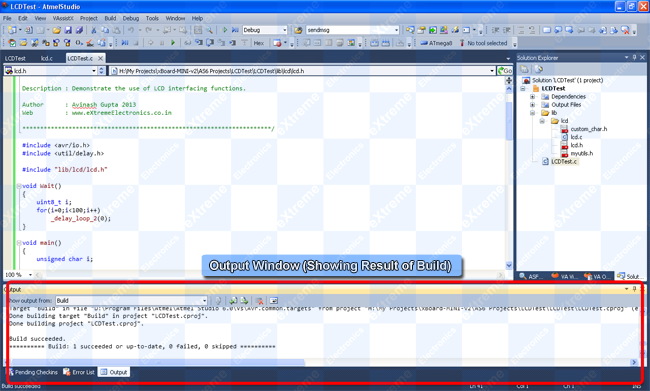Select the Output tab
The height and width of the screenshot is (391, 650).
coord(114,372)
